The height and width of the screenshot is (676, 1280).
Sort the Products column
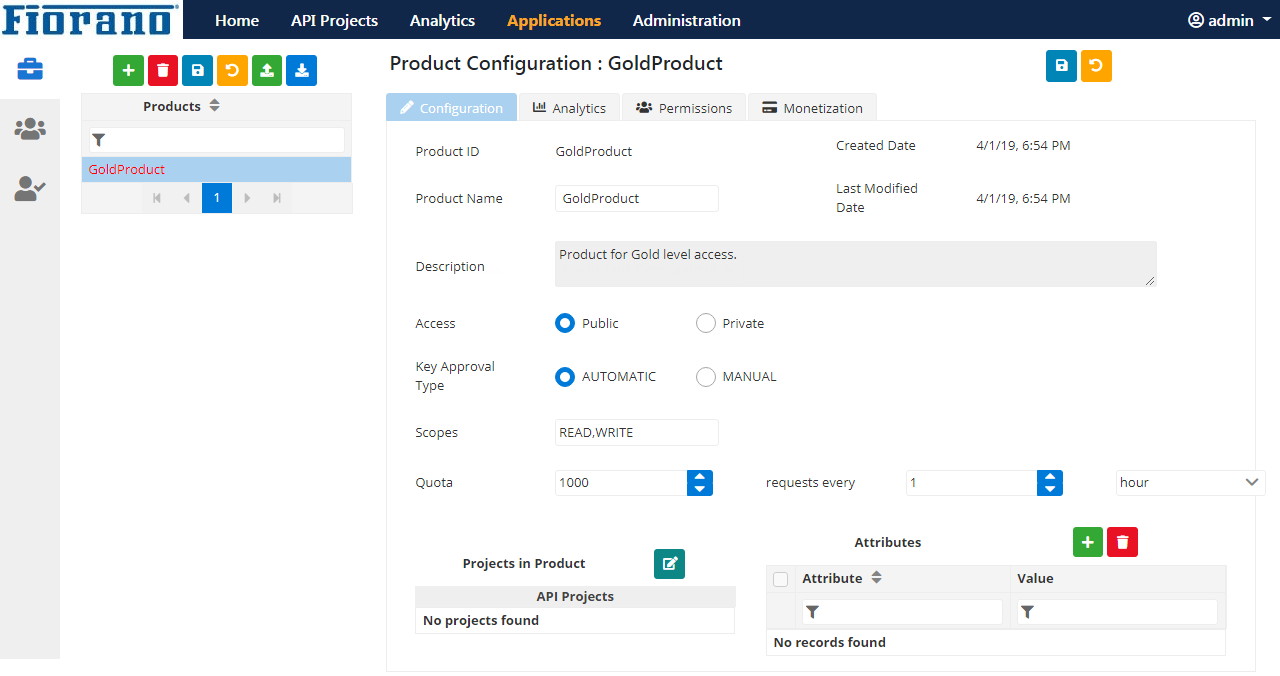coord(214,106)
